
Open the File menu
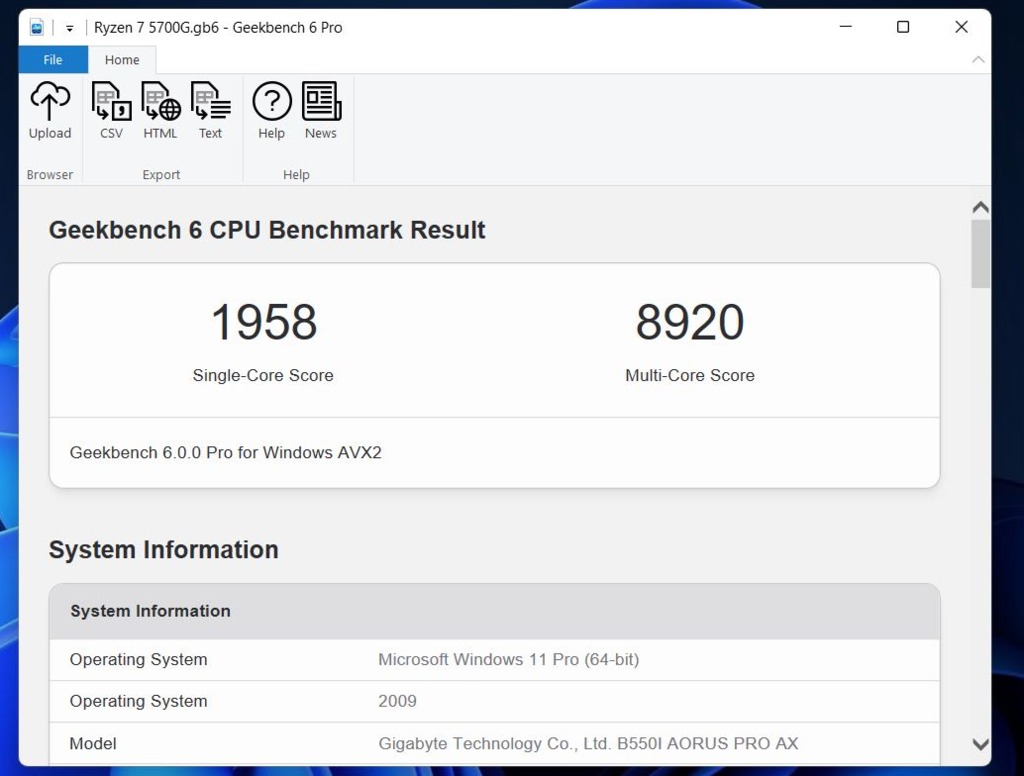click(x=52, y=59)
